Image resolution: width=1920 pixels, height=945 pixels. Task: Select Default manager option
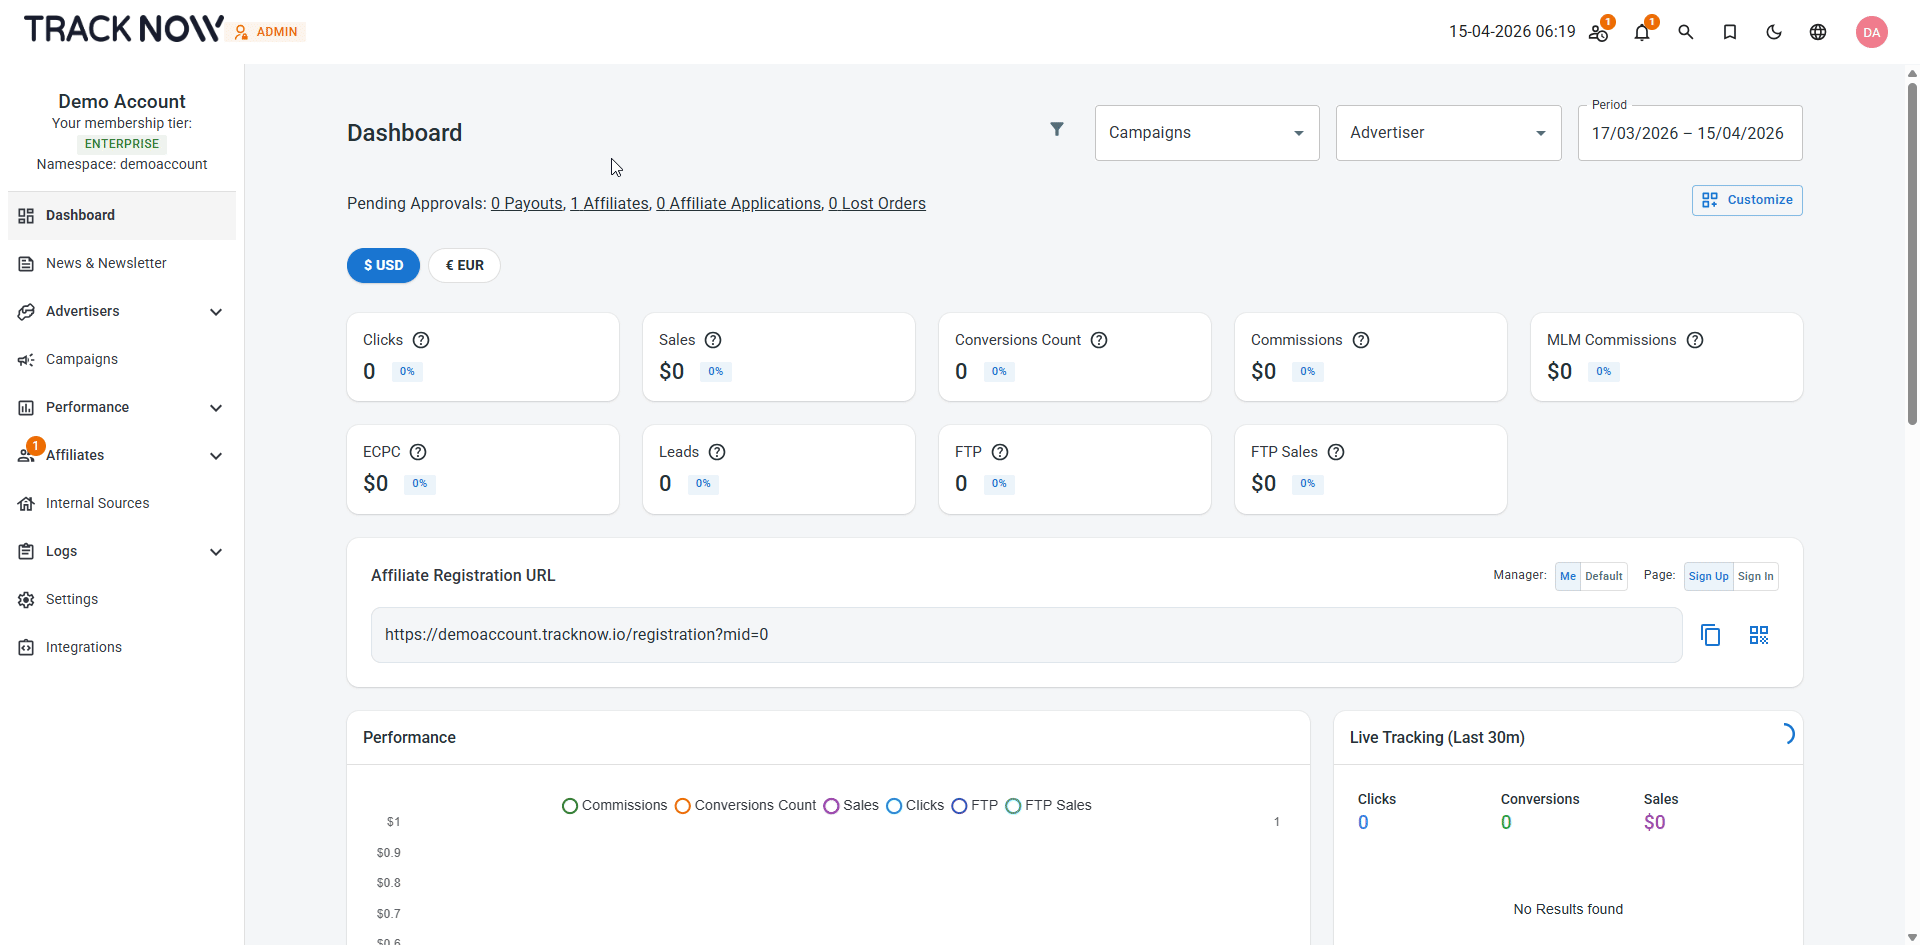point(1604,576)
